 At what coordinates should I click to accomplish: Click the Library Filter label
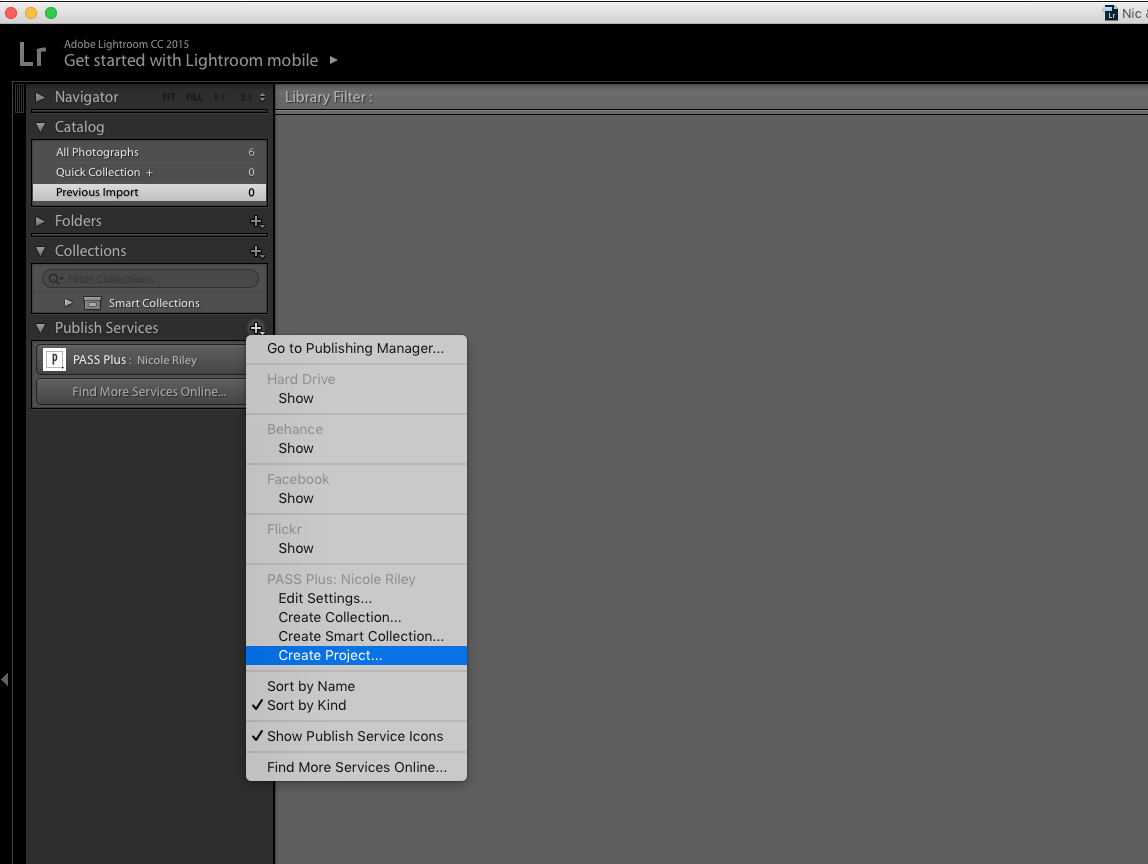pyautogui.click(x=329, y=97)
